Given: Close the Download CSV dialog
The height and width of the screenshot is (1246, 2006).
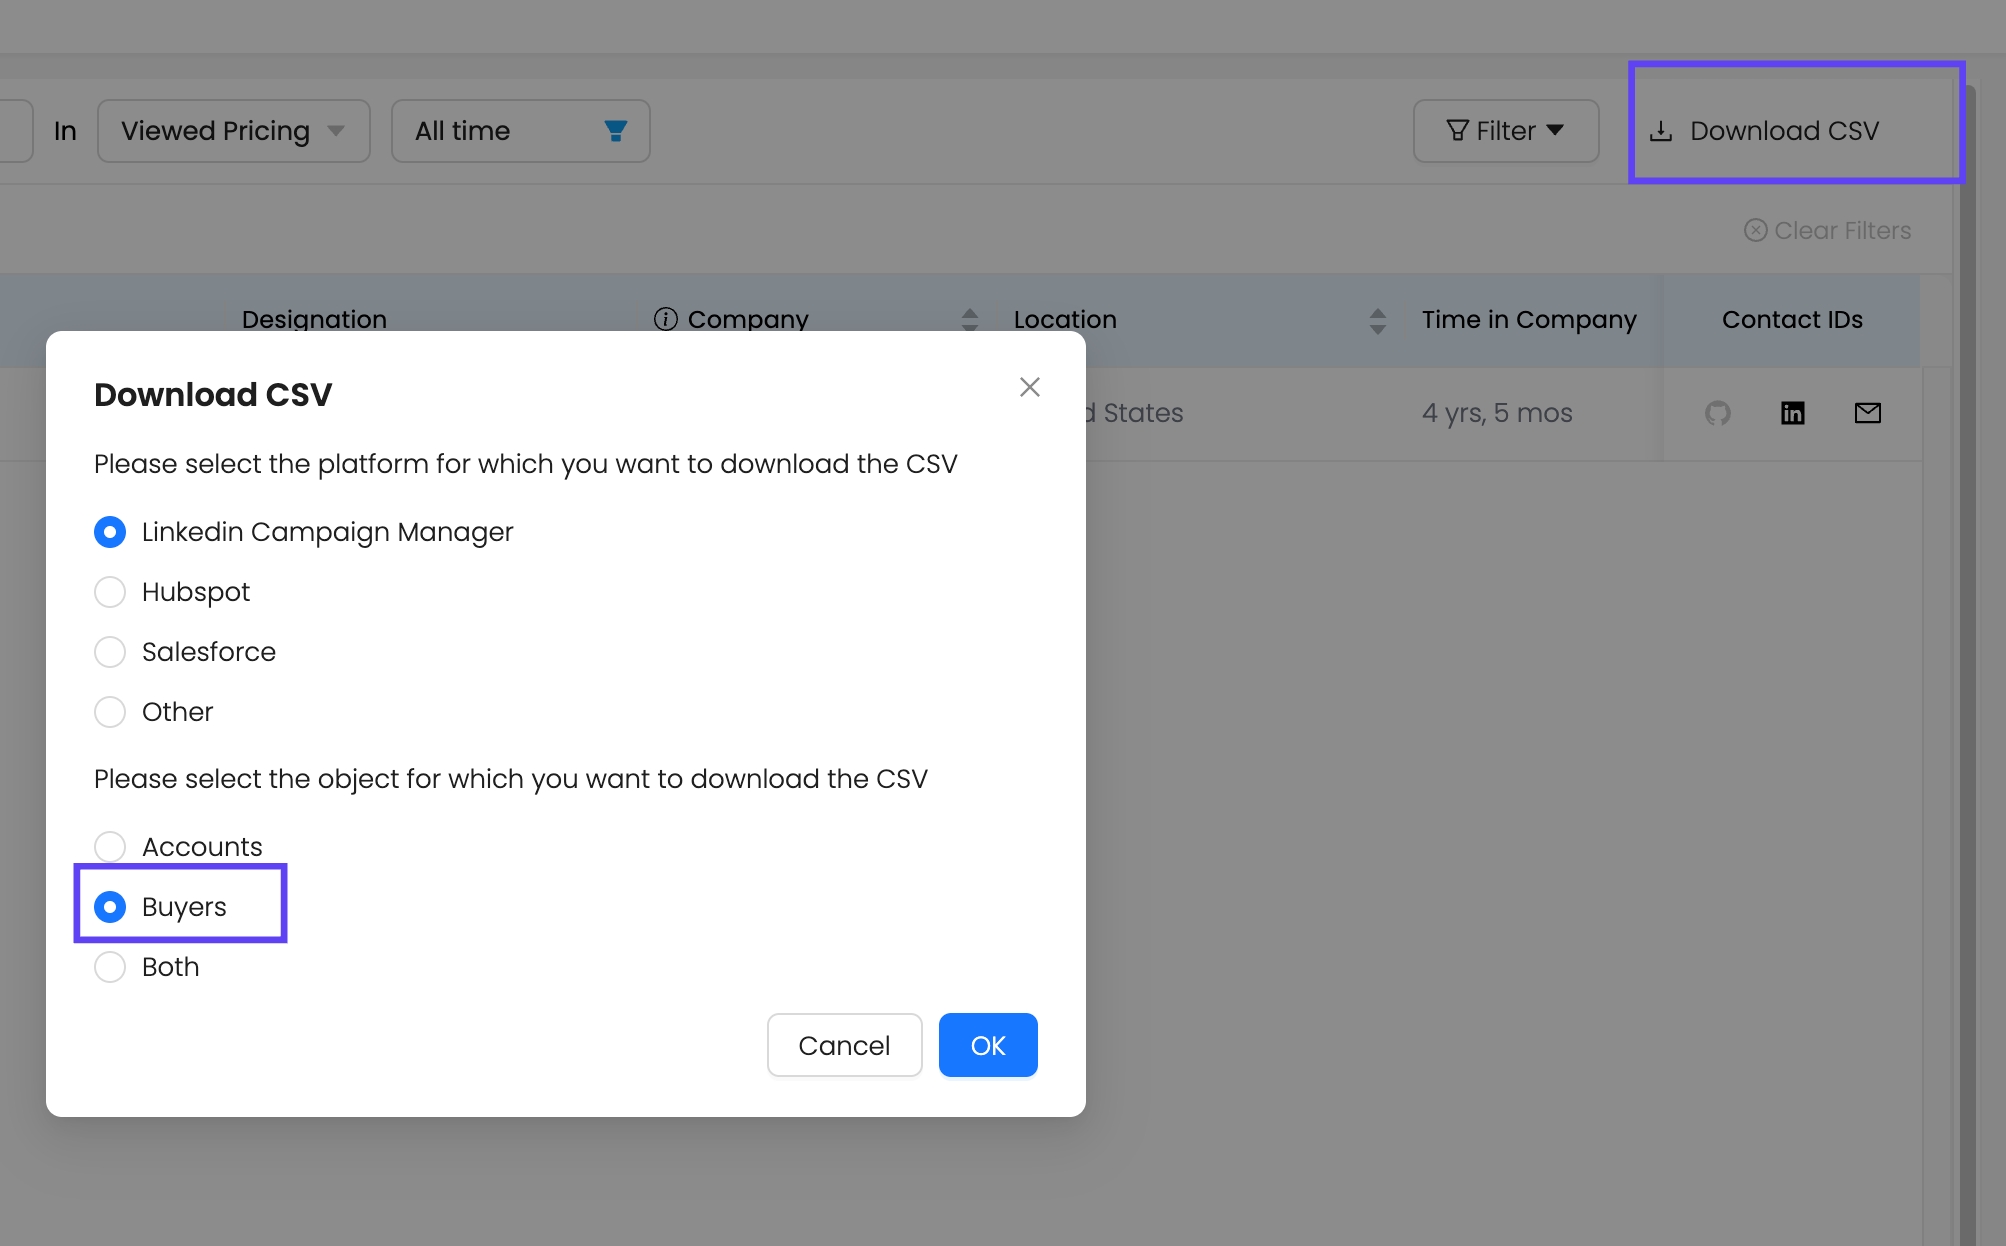Looking at the screenshot, I should pyautogui.click(x=1029, y=387).
